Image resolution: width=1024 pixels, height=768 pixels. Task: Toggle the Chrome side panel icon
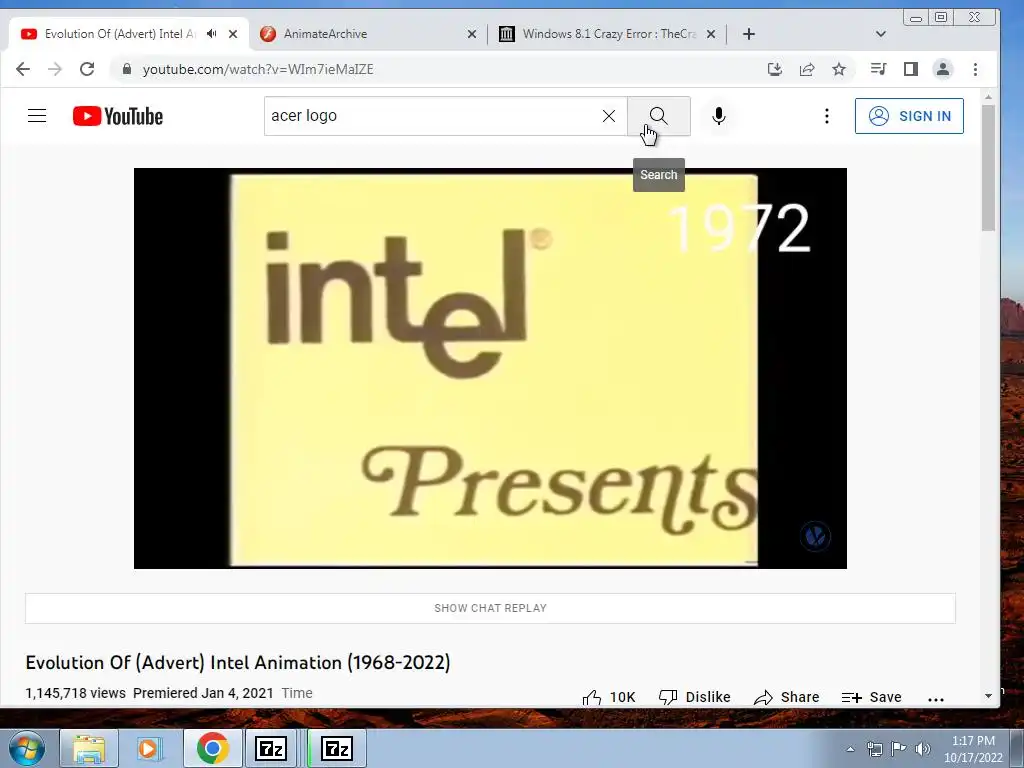[x=910, y=69]
